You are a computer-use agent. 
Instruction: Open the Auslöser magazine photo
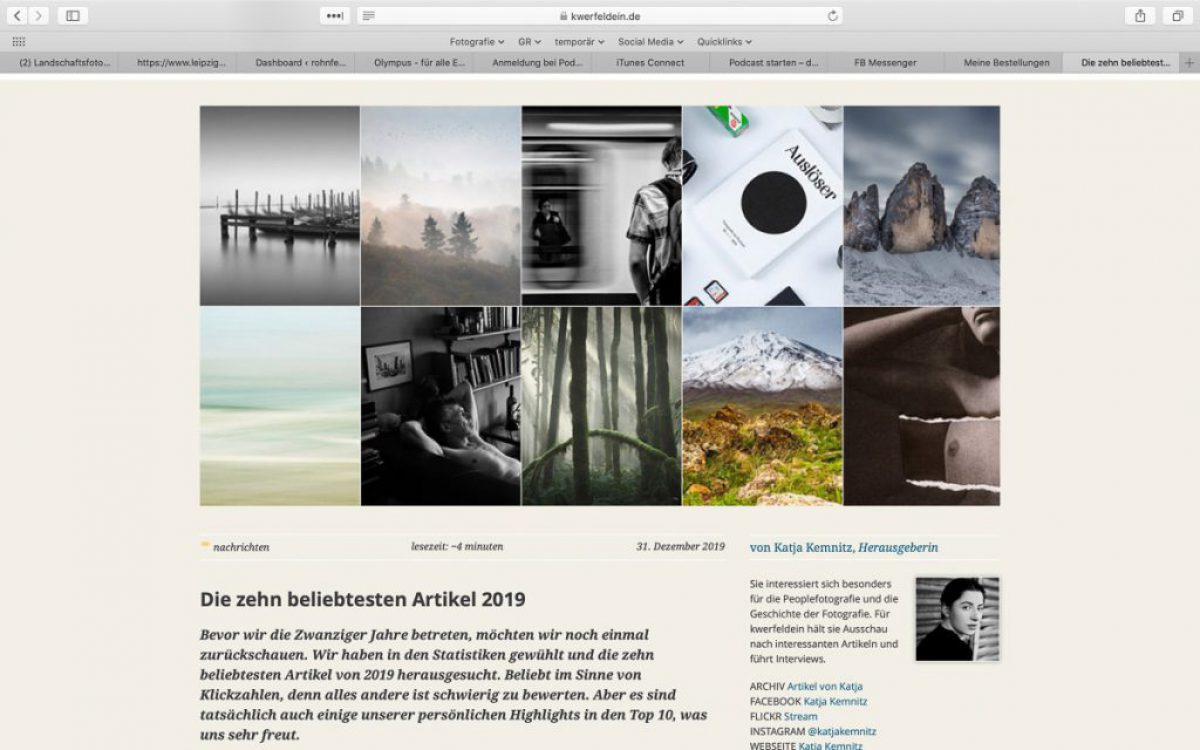pyautogui.click(x=763, y=206)
